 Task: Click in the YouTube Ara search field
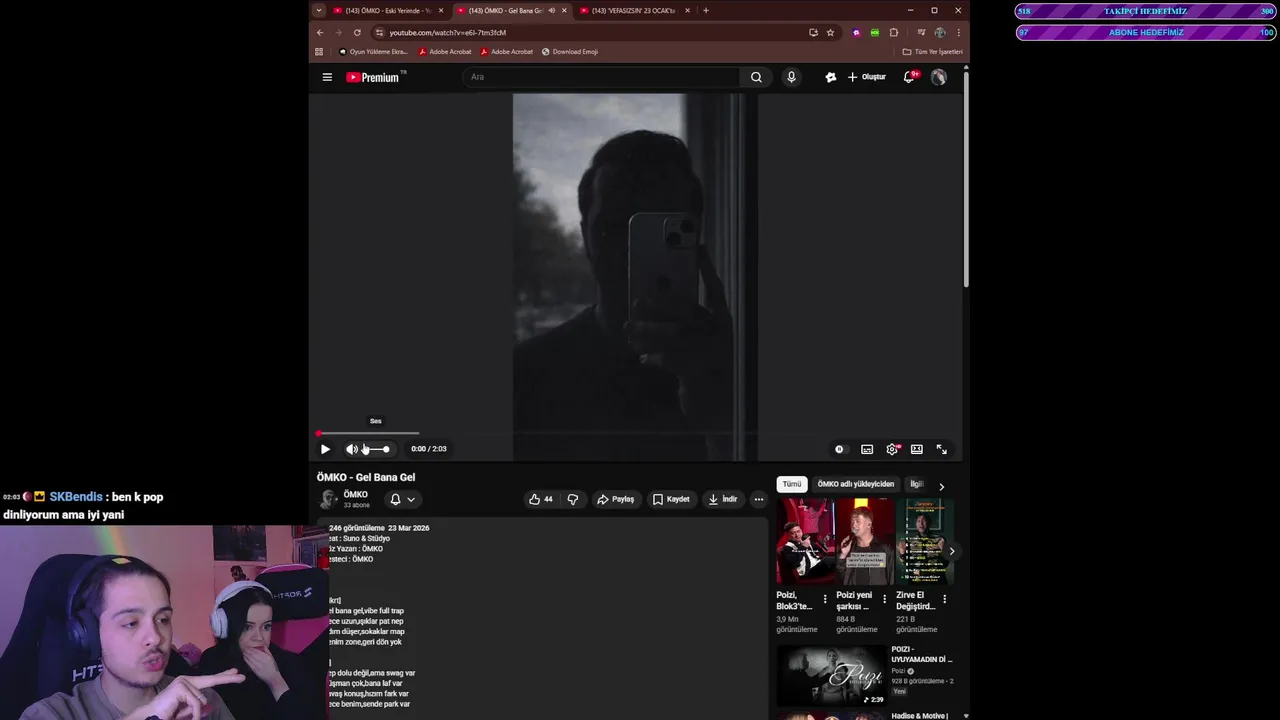click(600, 77)
